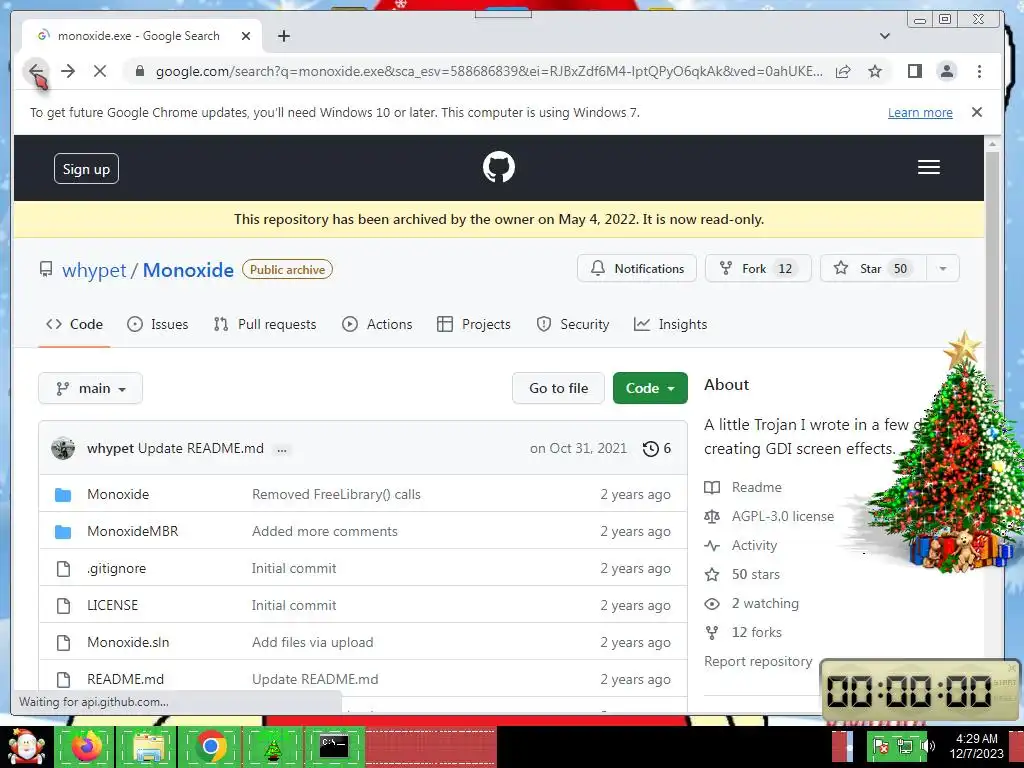Click the browser Forward arrow
1024x768 pixels.
pyautogui.click(x=68, y=71)
